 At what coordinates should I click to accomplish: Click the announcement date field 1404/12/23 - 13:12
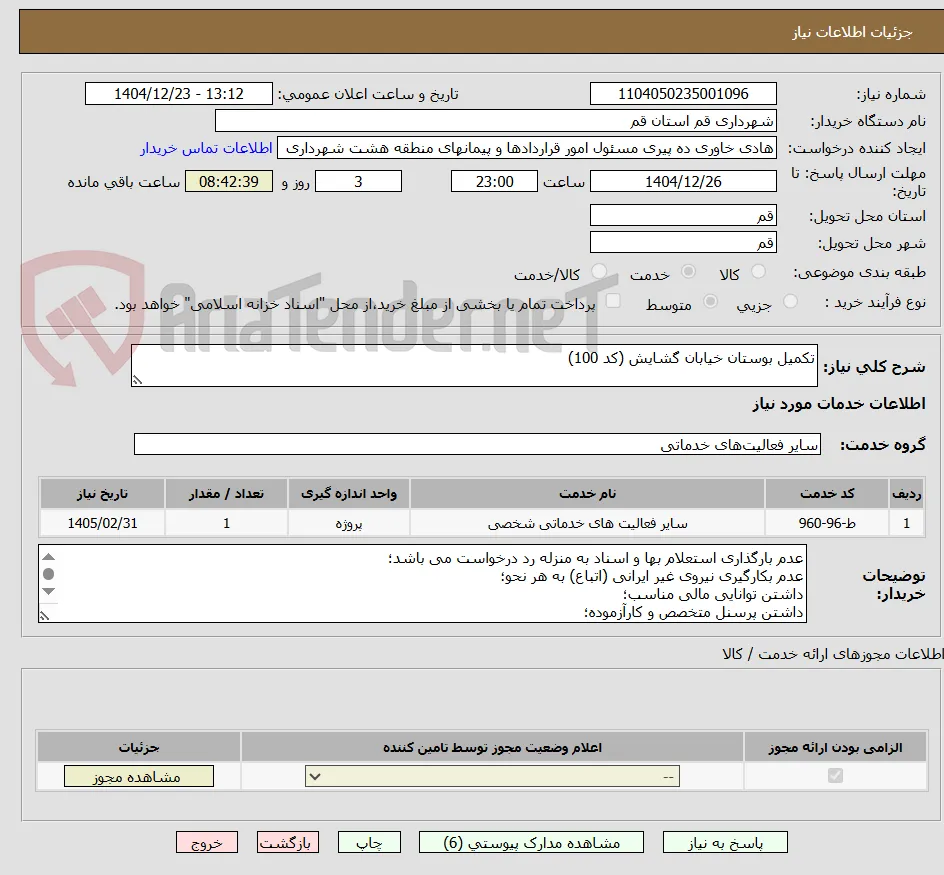tap(179, 94)
